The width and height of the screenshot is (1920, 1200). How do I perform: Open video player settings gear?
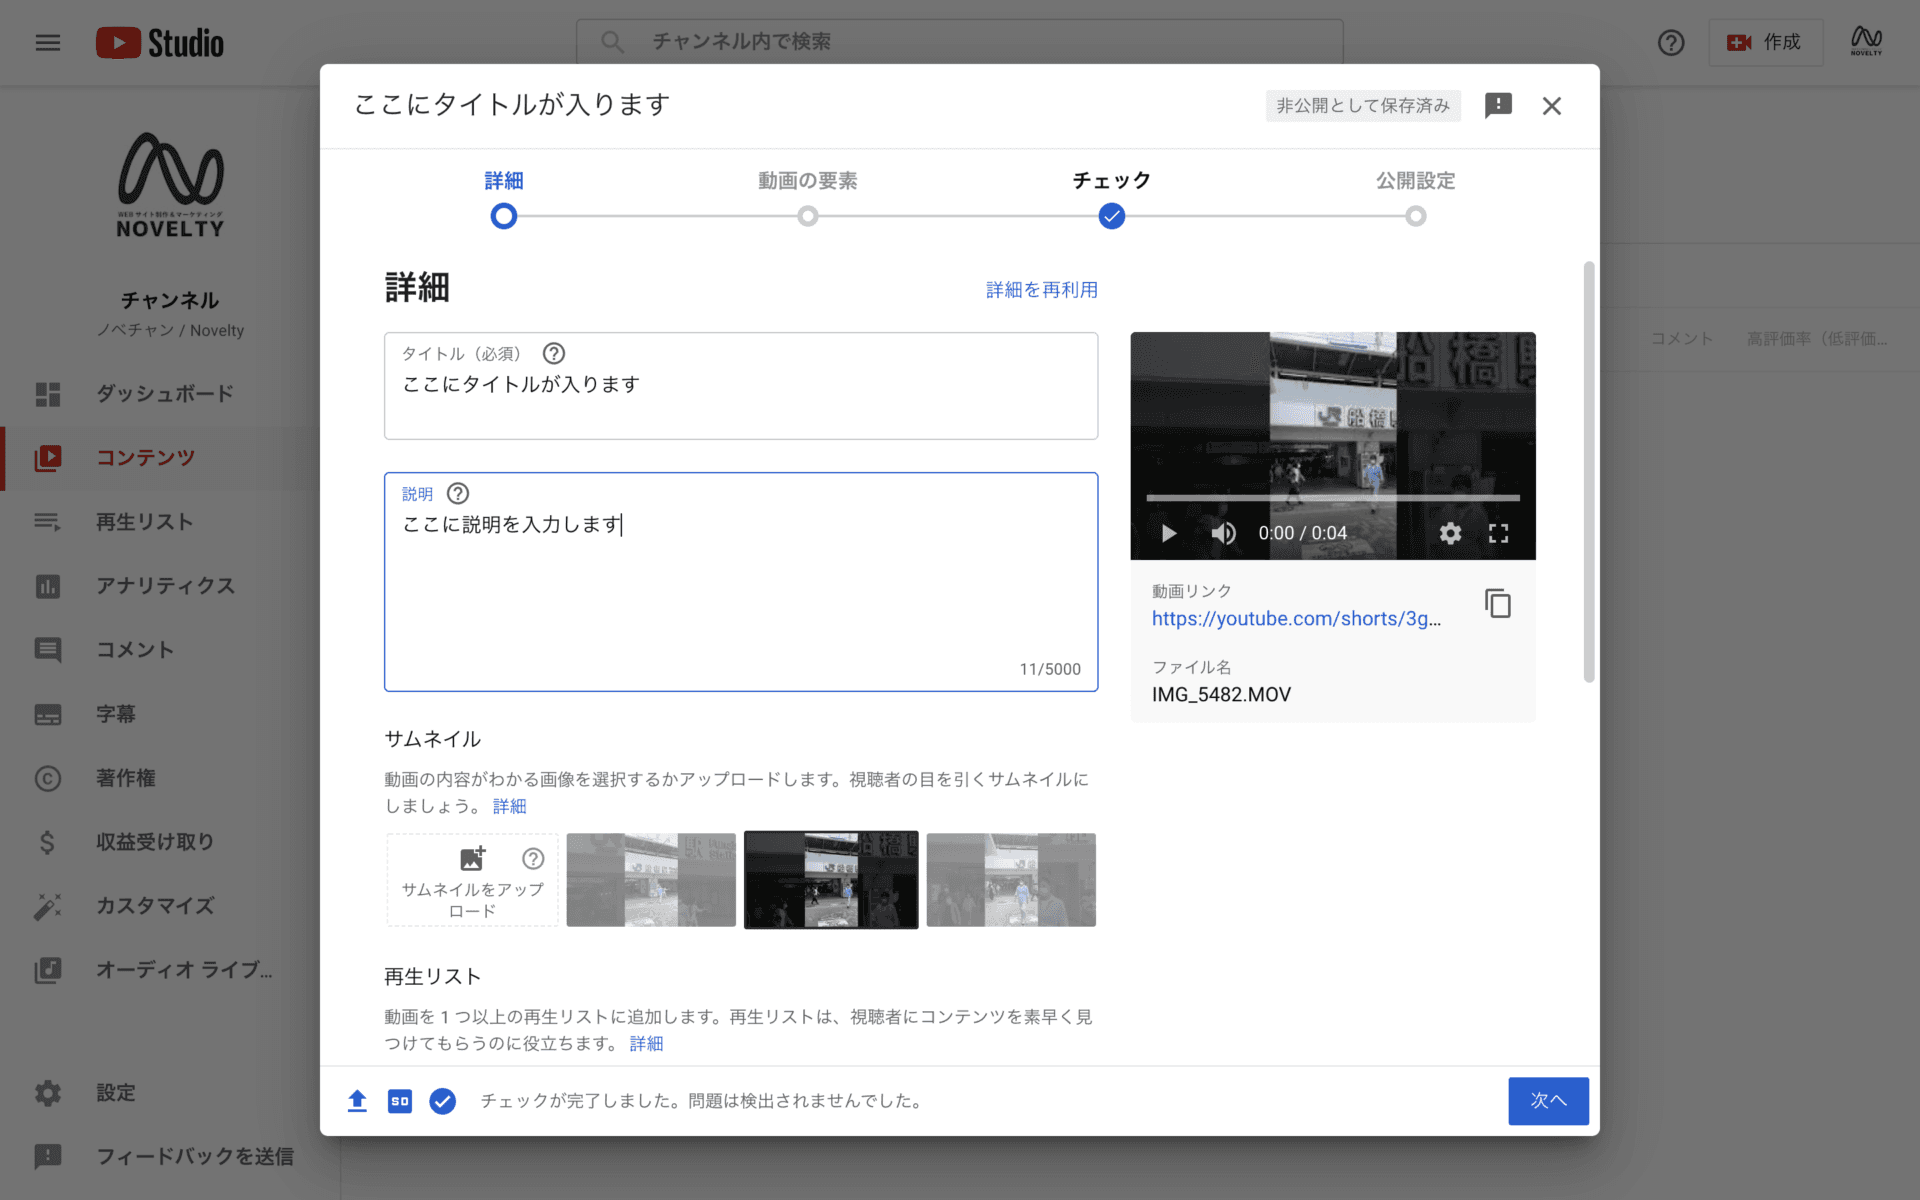(1450, 533)
